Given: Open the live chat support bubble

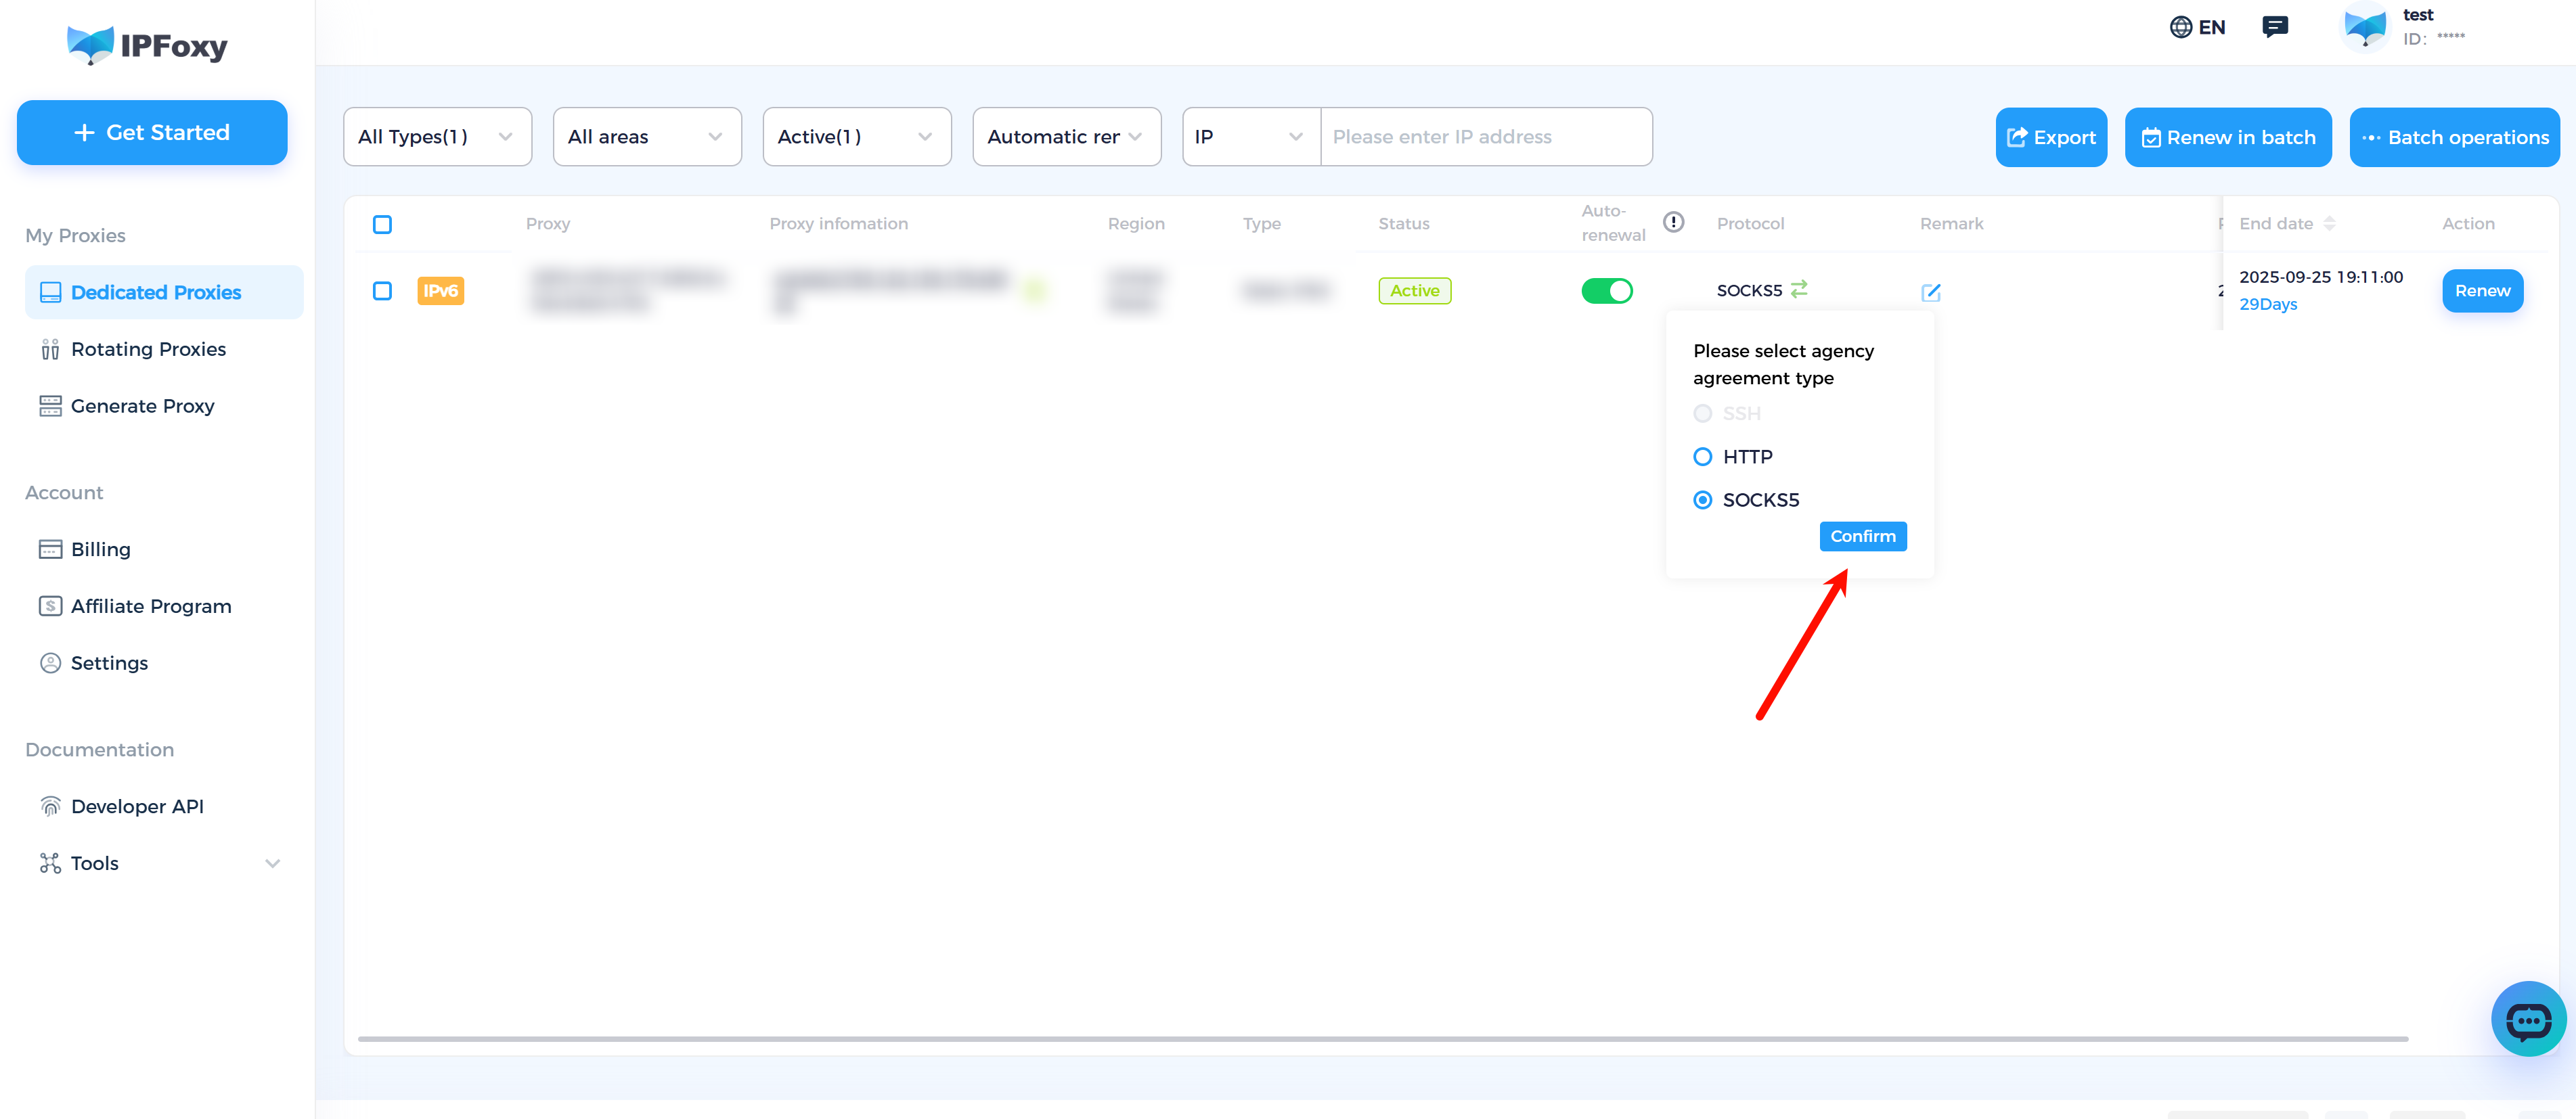Looking at the screenshot, I should click(2528, 1019).
